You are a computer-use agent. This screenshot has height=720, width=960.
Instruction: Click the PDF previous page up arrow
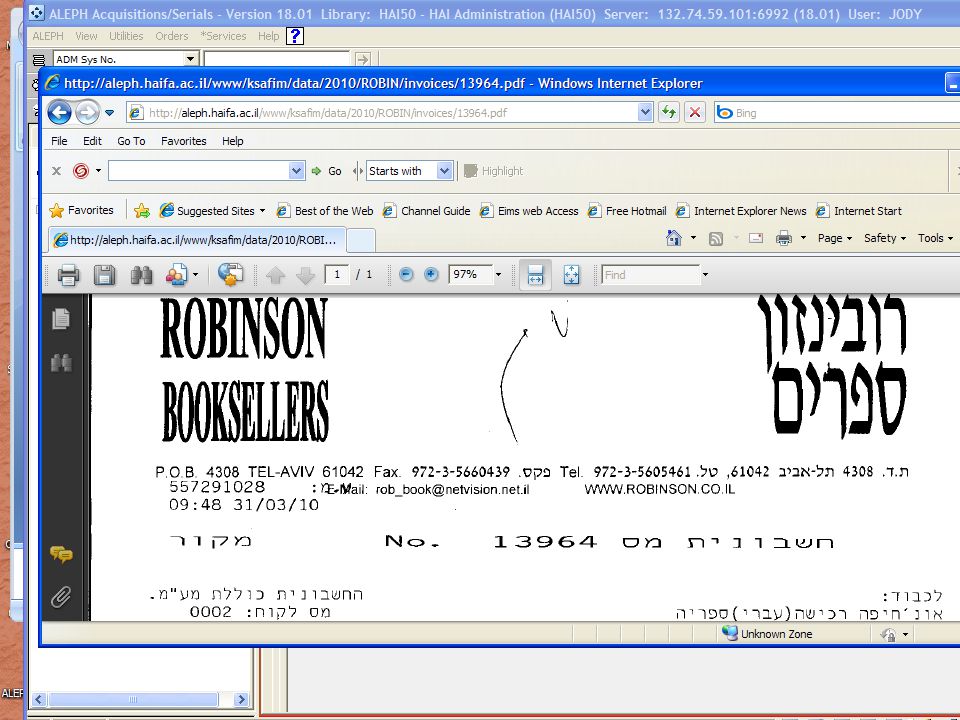tap(276, 276)
